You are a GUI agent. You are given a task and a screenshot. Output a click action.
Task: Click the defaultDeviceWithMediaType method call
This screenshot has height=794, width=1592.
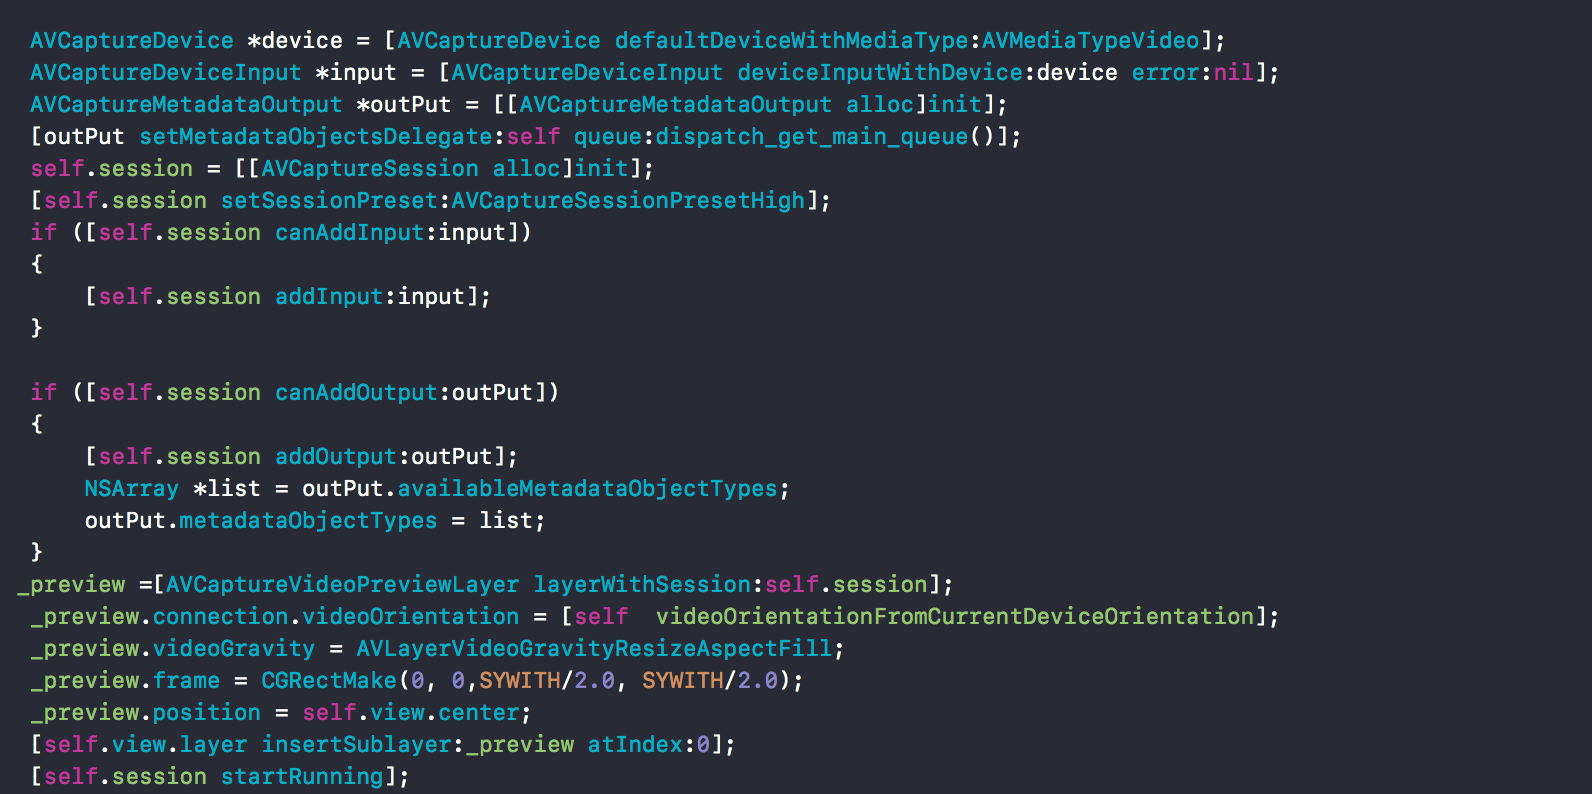(x=791, y=41)
